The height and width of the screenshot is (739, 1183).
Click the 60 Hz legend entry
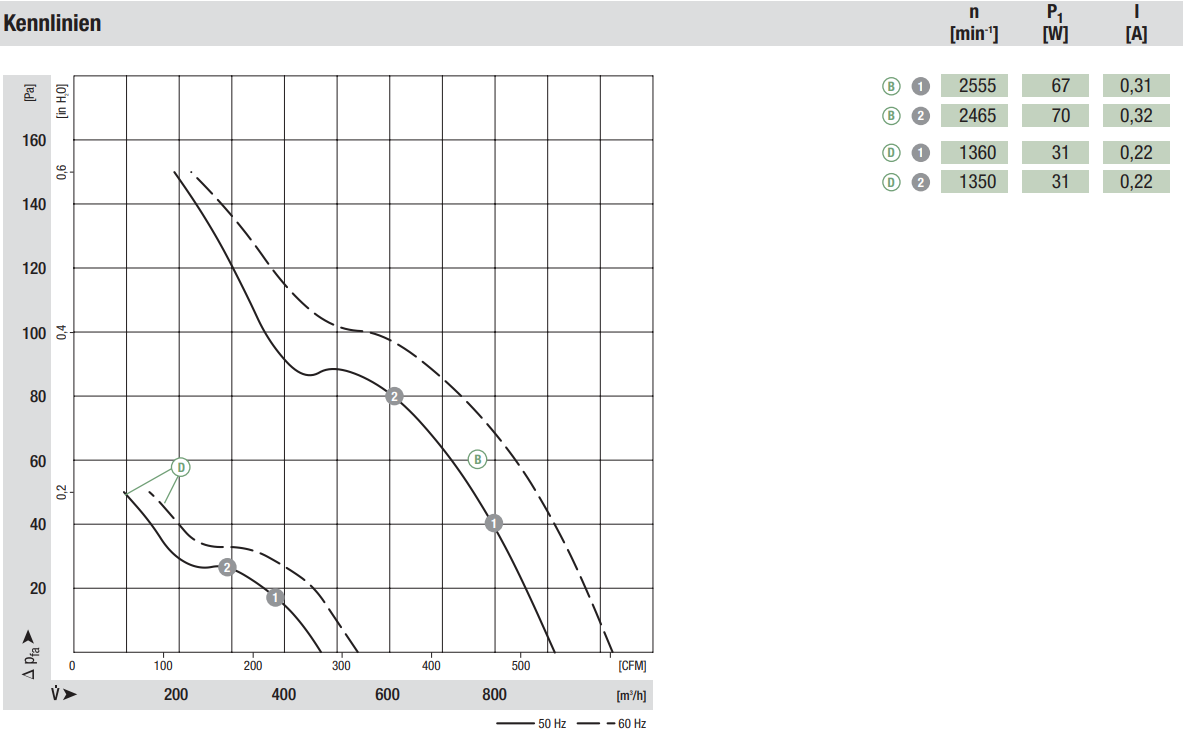[x=611, y=723]
